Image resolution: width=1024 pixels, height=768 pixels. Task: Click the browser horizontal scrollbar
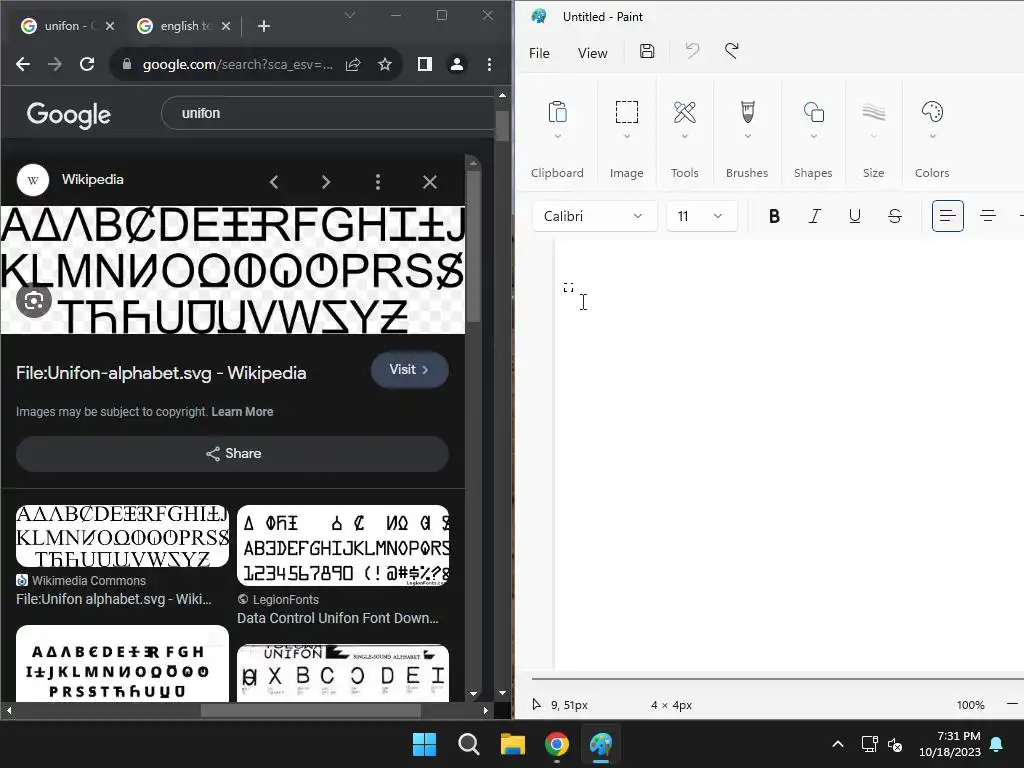pos(311,711)
